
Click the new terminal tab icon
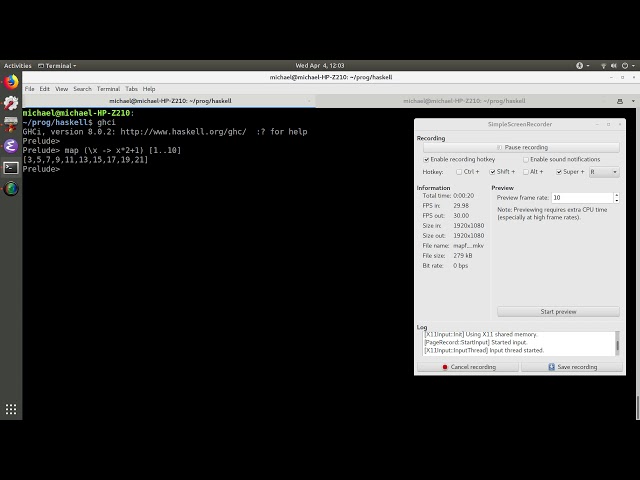tap(618, 100)
